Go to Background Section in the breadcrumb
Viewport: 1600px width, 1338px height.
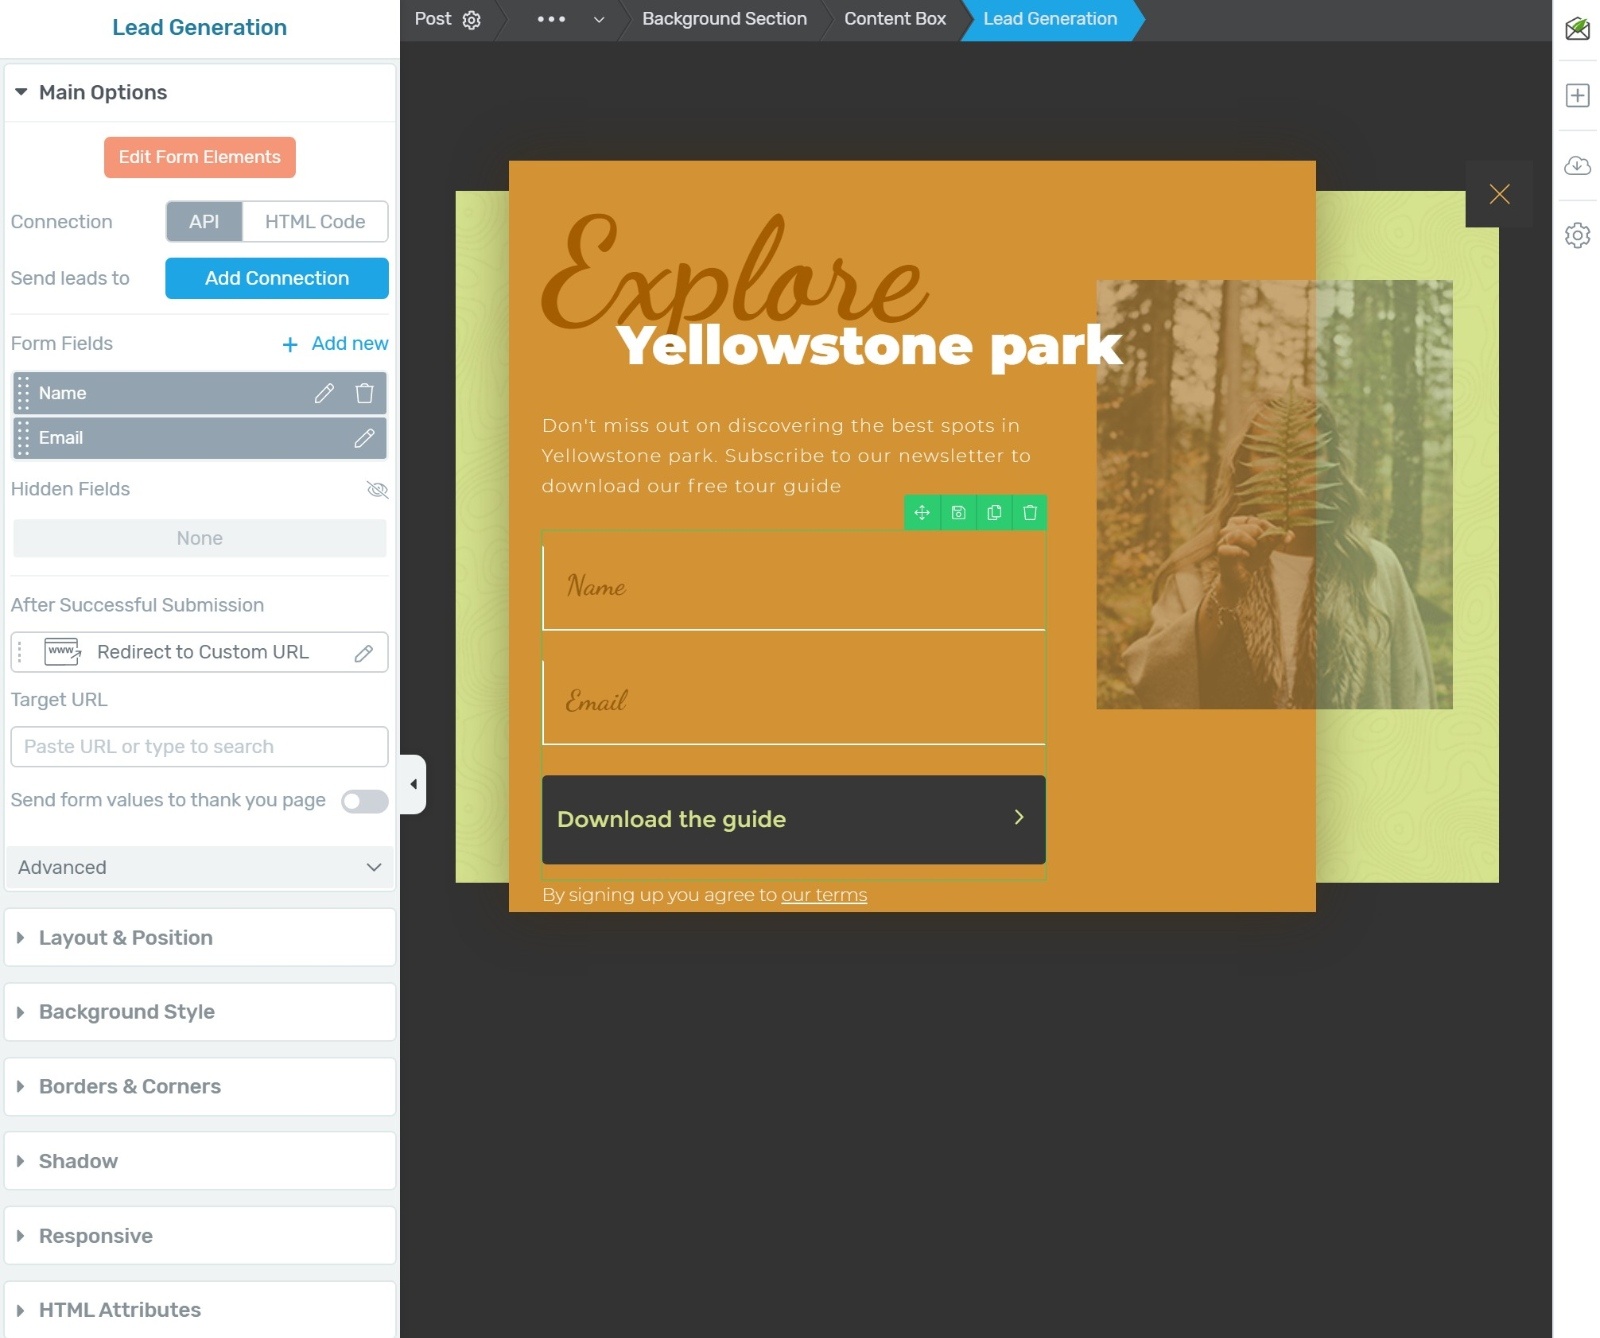(723, 19)
